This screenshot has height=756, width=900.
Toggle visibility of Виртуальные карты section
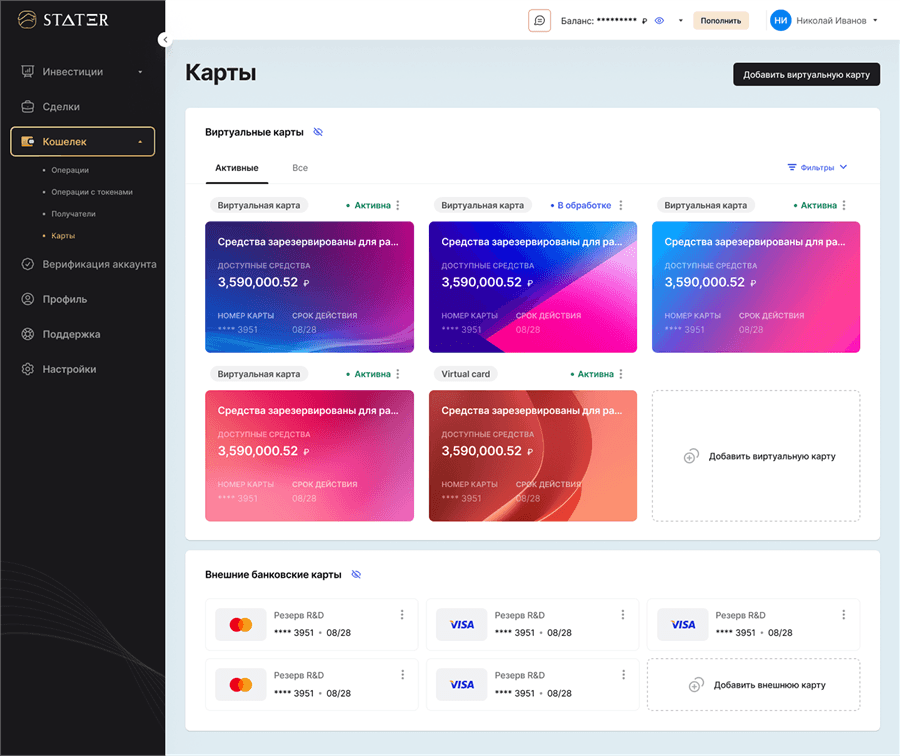tap(318, 132)
